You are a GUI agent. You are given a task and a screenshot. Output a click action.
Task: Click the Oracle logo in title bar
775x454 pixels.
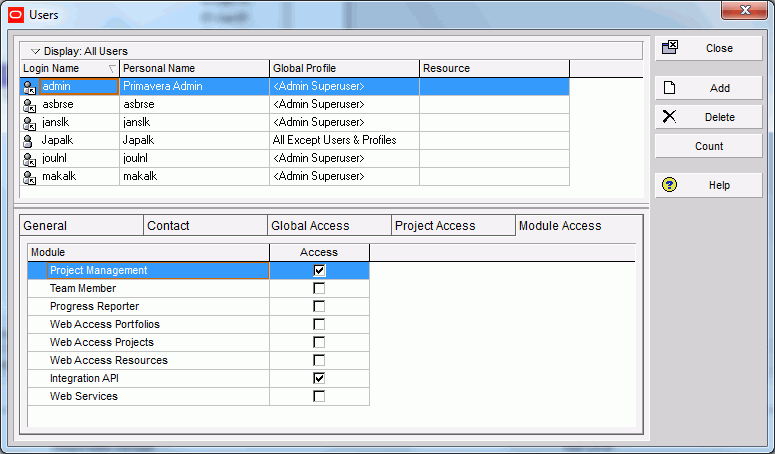click(16, 15)
